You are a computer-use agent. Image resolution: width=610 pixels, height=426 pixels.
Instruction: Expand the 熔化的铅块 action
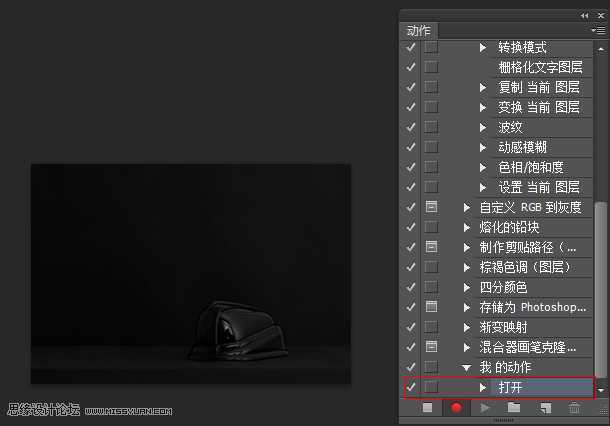pyautogui.click(x=467, y=227)
